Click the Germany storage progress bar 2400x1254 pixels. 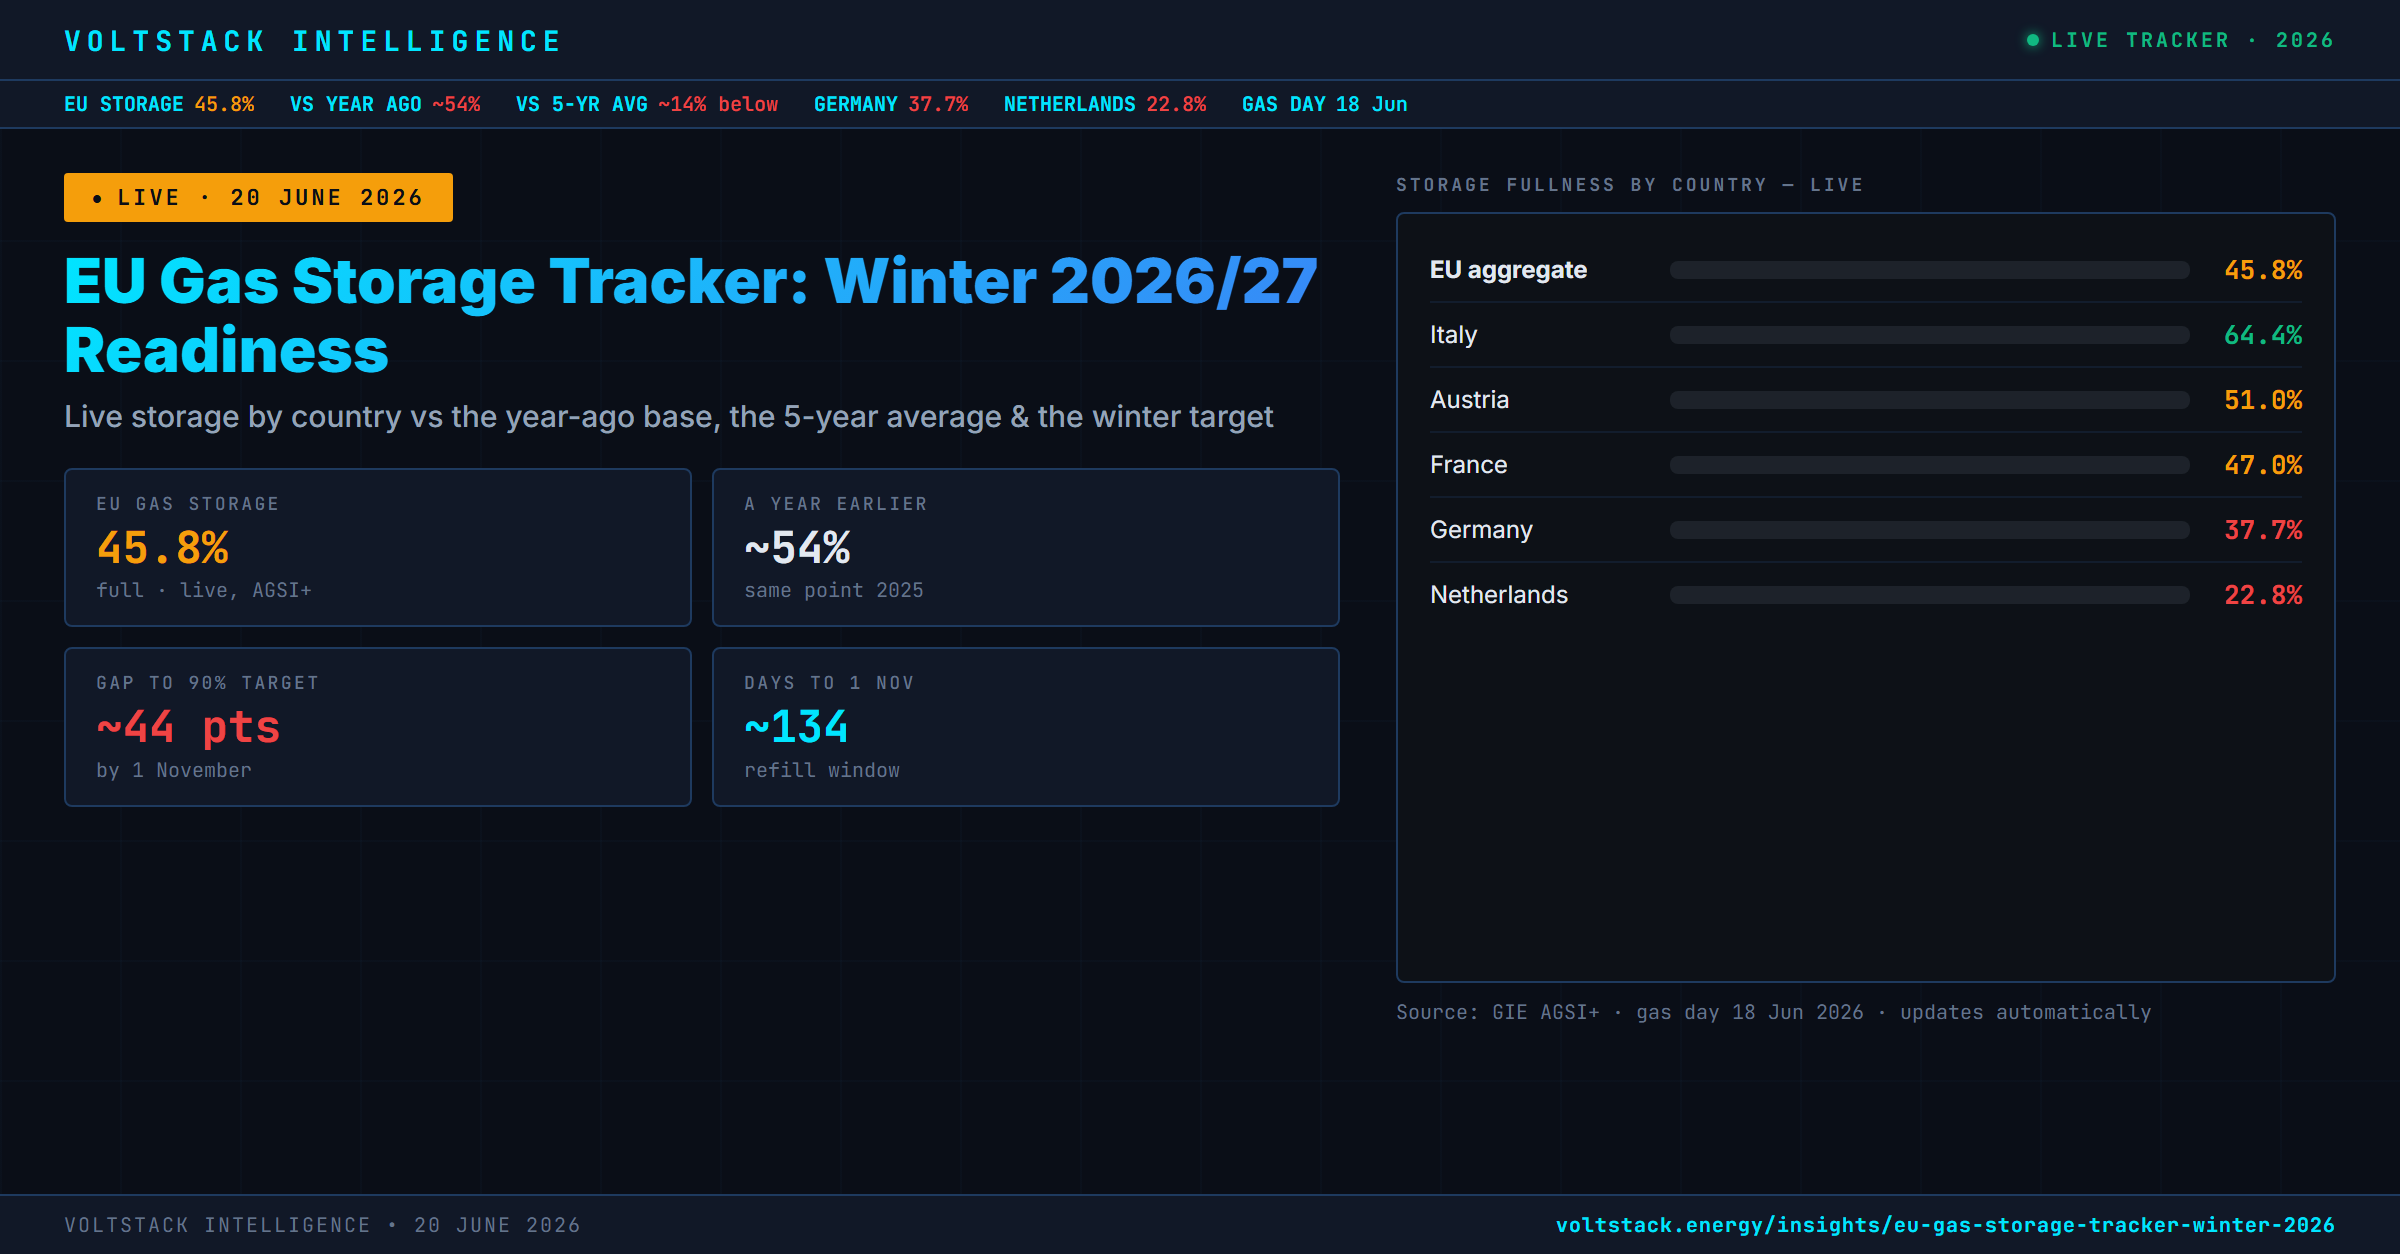(1930, 530)
